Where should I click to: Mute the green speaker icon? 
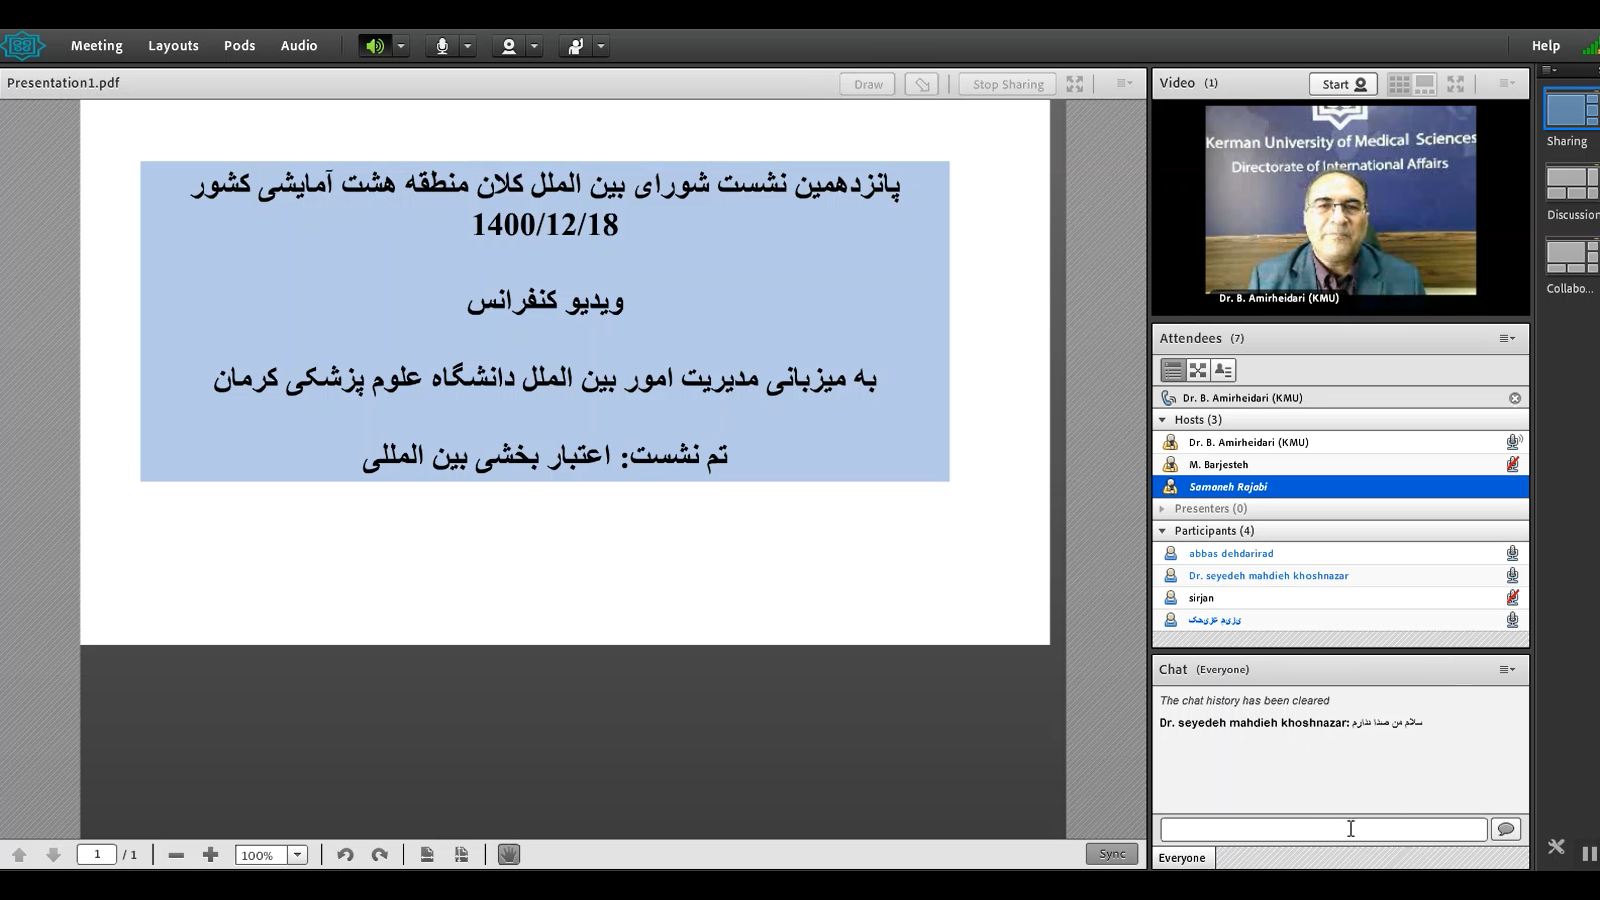[374, 46]
